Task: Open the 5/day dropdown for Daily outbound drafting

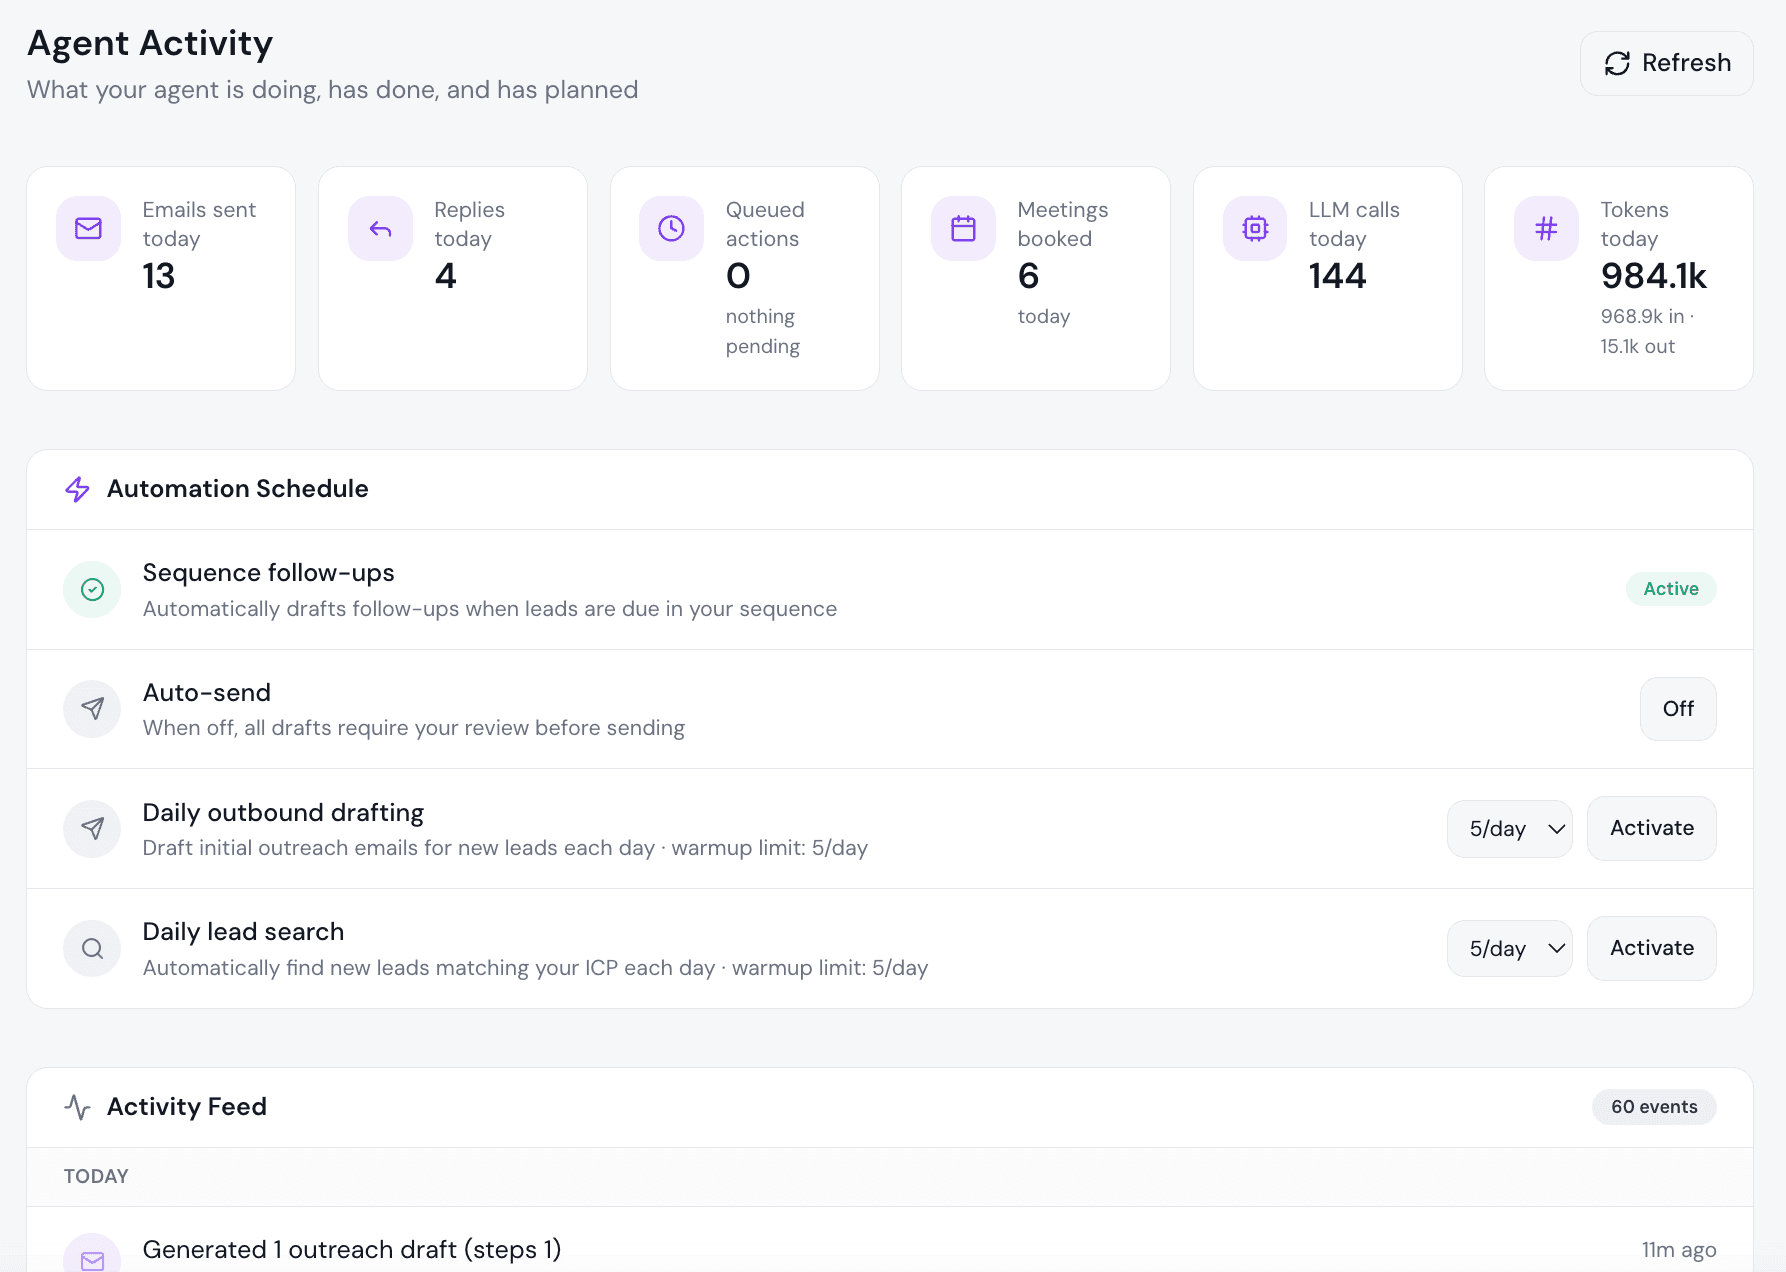Action: [x=1510, y=829]
